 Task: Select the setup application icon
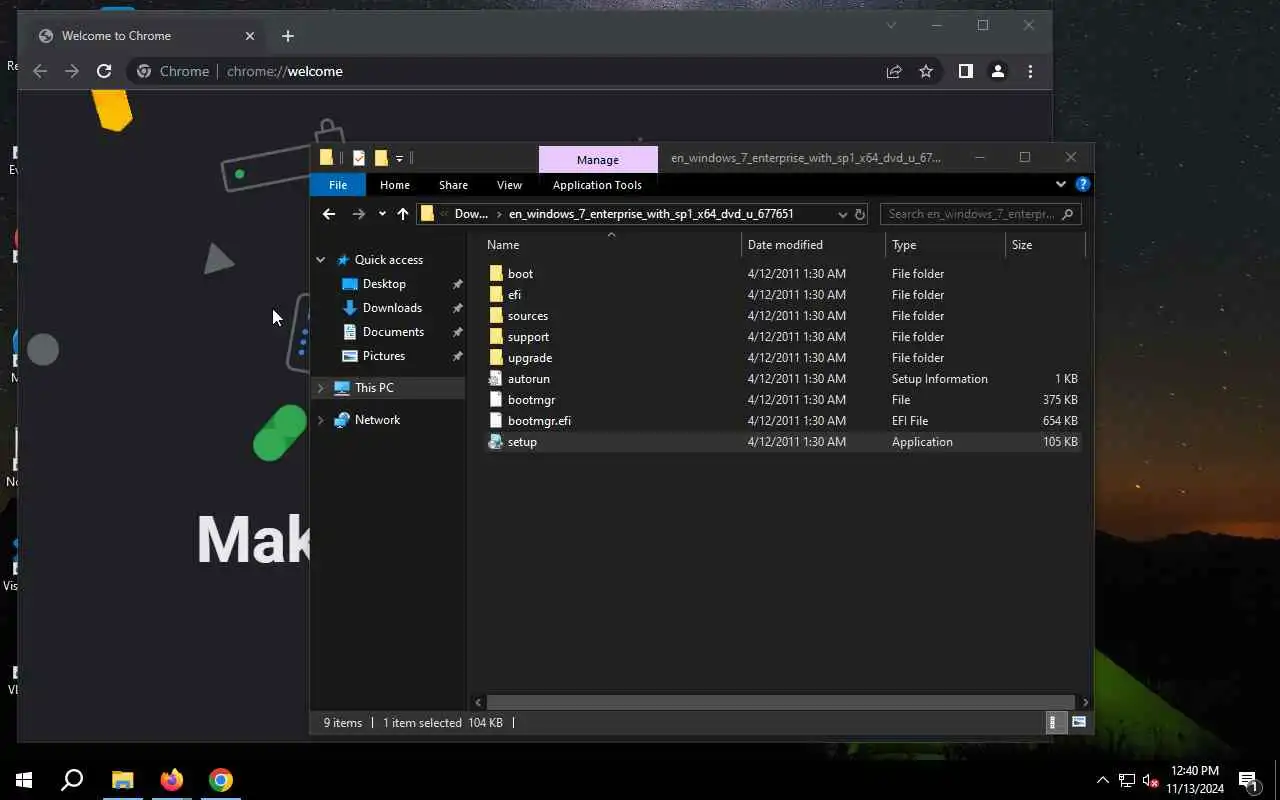click(496, 441)
